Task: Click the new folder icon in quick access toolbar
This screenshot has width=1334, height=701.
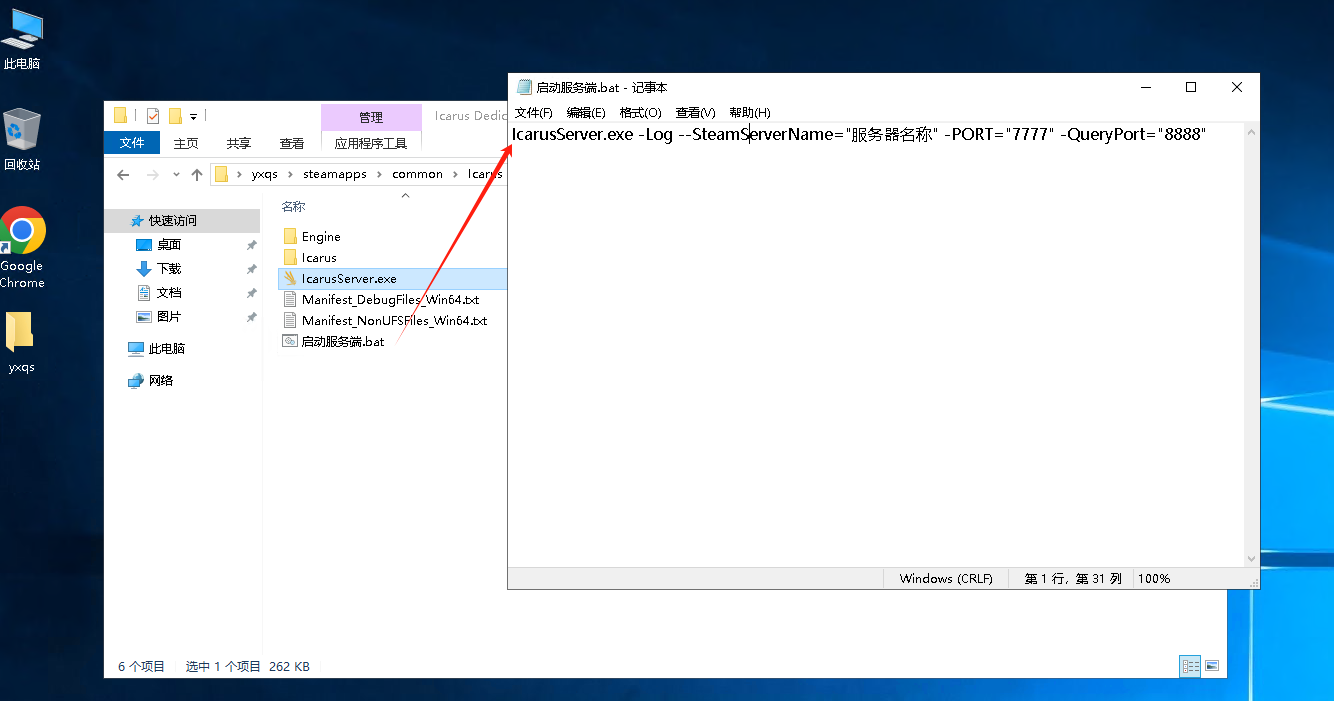Action: (175, 116)
